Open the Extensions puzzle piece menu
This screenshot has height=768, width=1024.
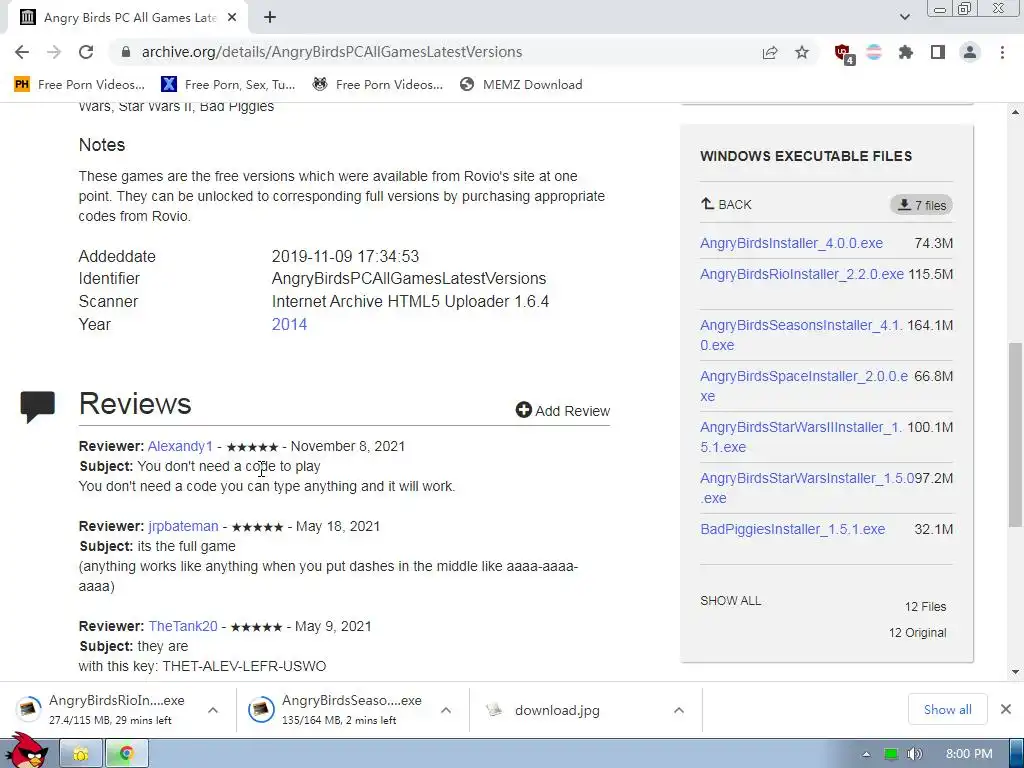(x=906, y=52)
